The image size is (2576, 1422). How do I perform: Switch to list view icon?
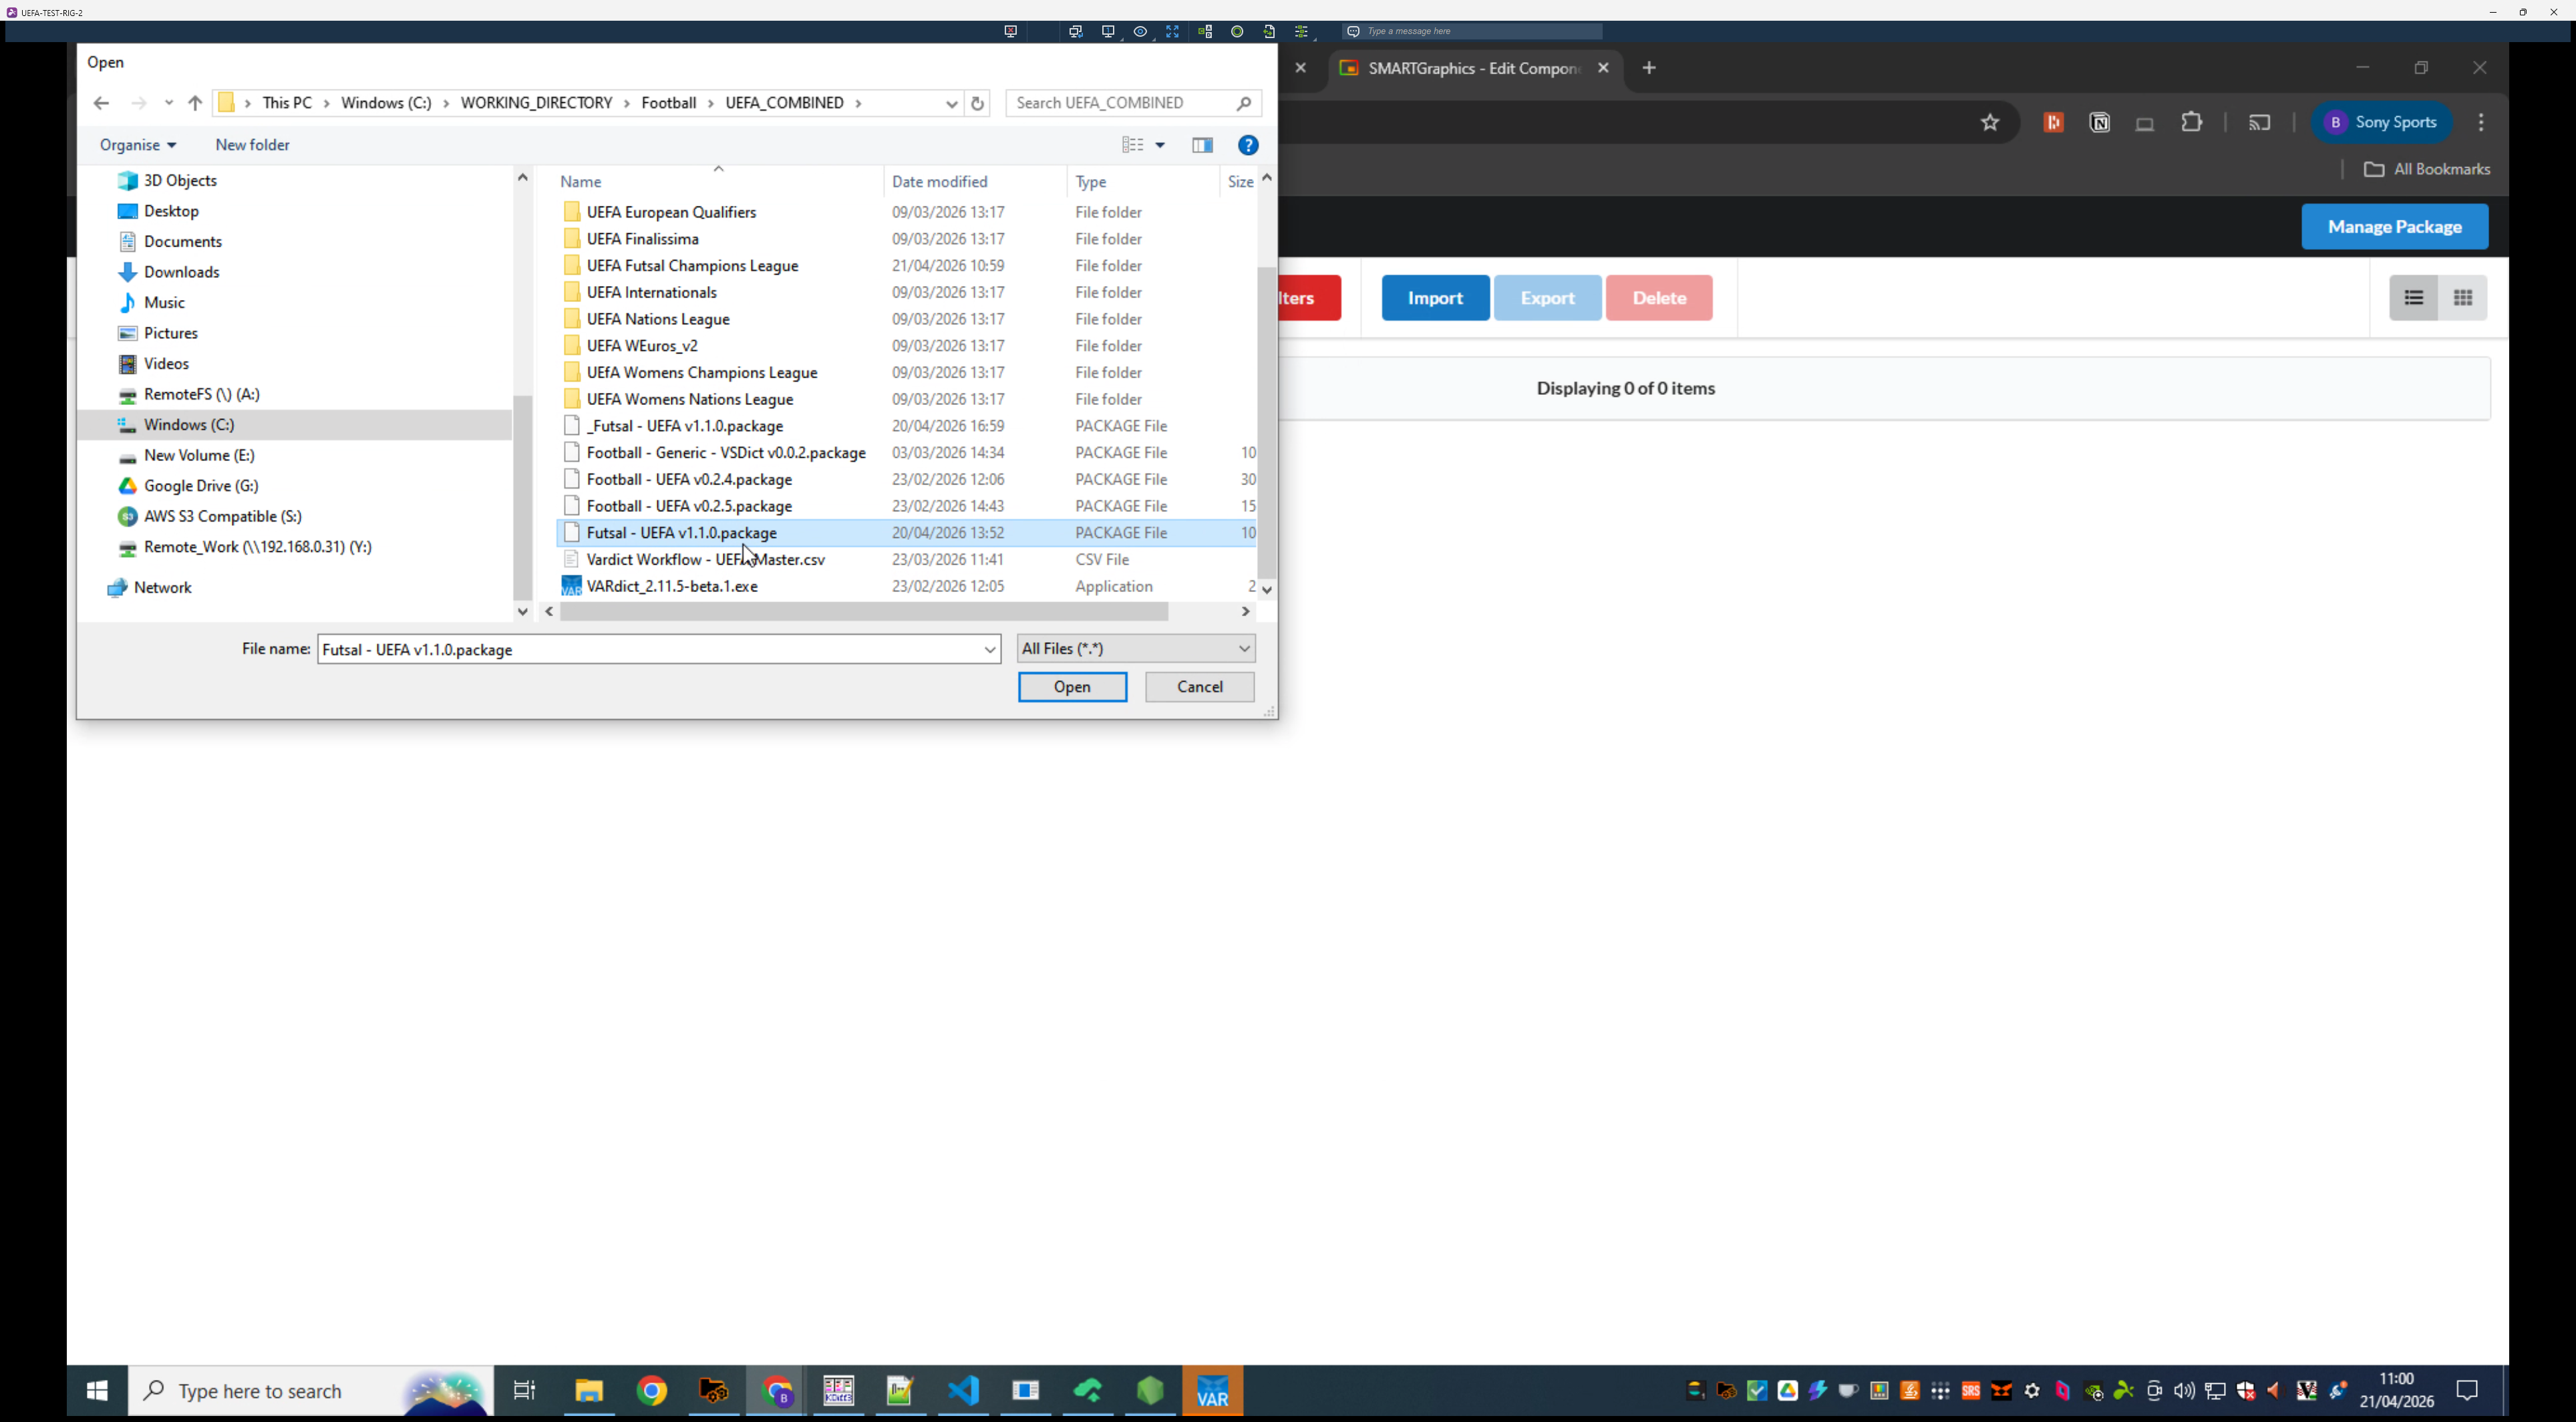coord(2414,298)
